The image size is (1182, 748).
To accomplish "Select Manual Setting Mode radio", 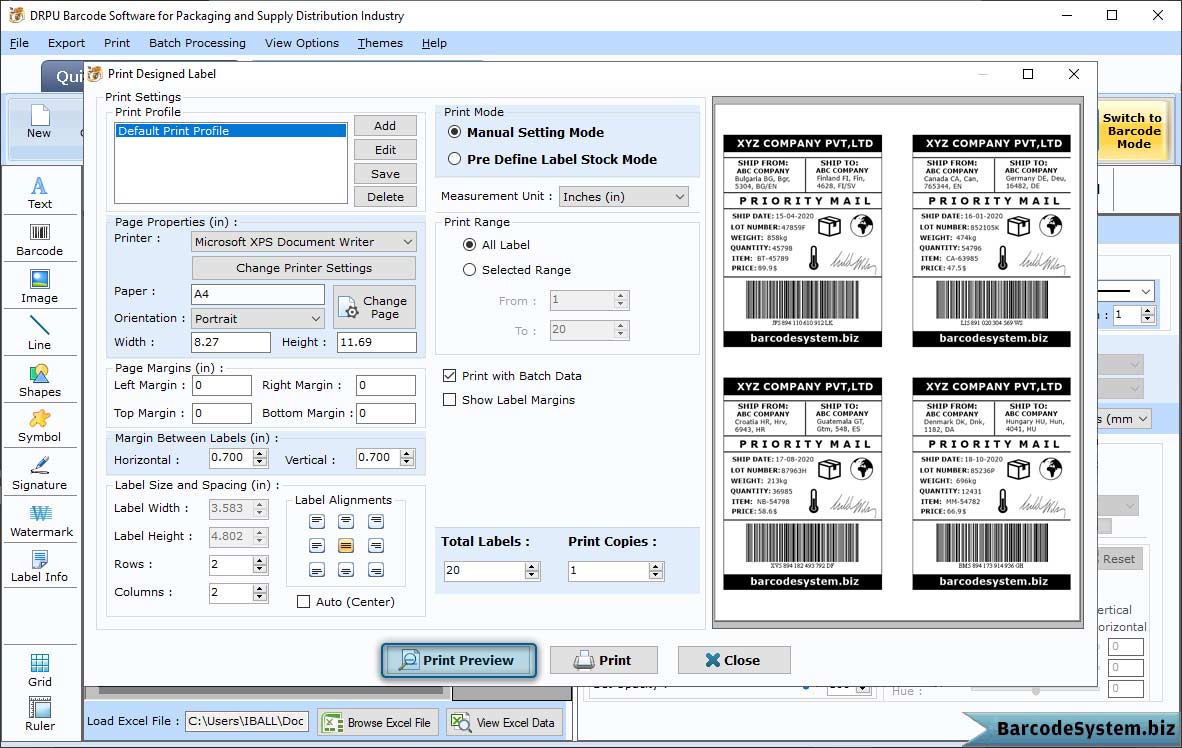I will (455, 132).
